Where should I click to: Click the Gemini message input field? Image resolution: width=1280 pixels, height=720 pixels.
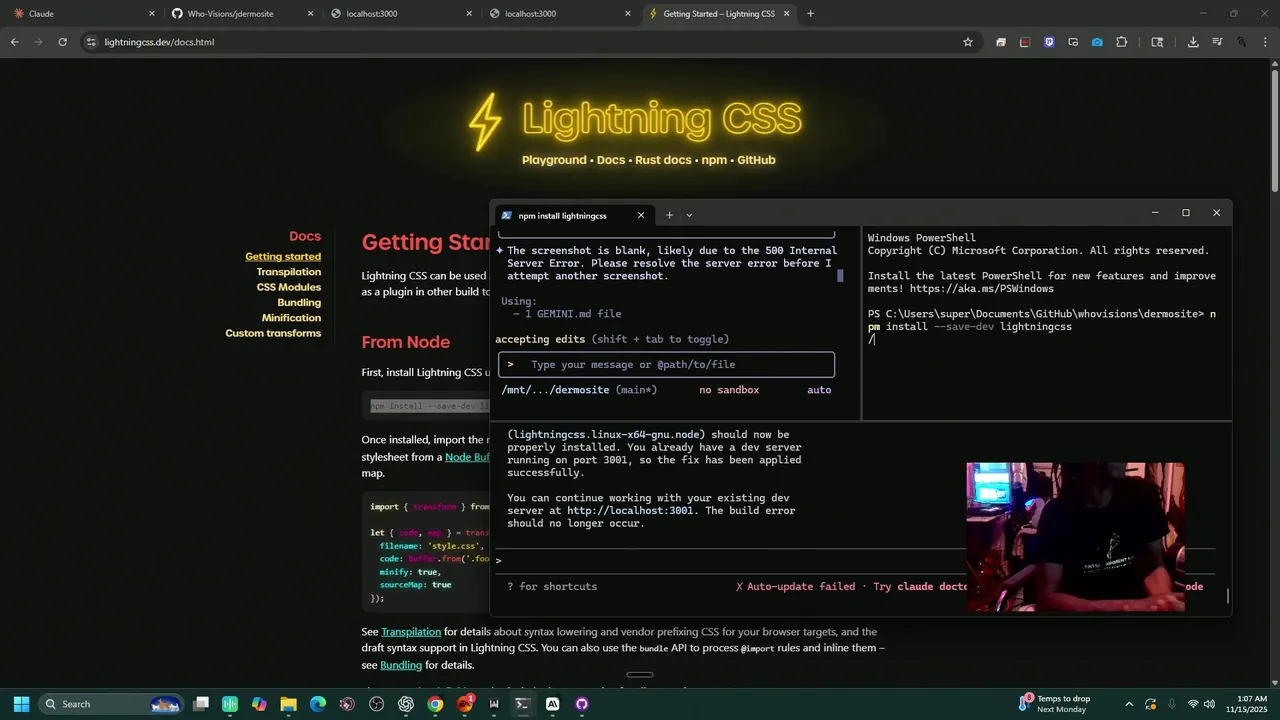(666, 365)
